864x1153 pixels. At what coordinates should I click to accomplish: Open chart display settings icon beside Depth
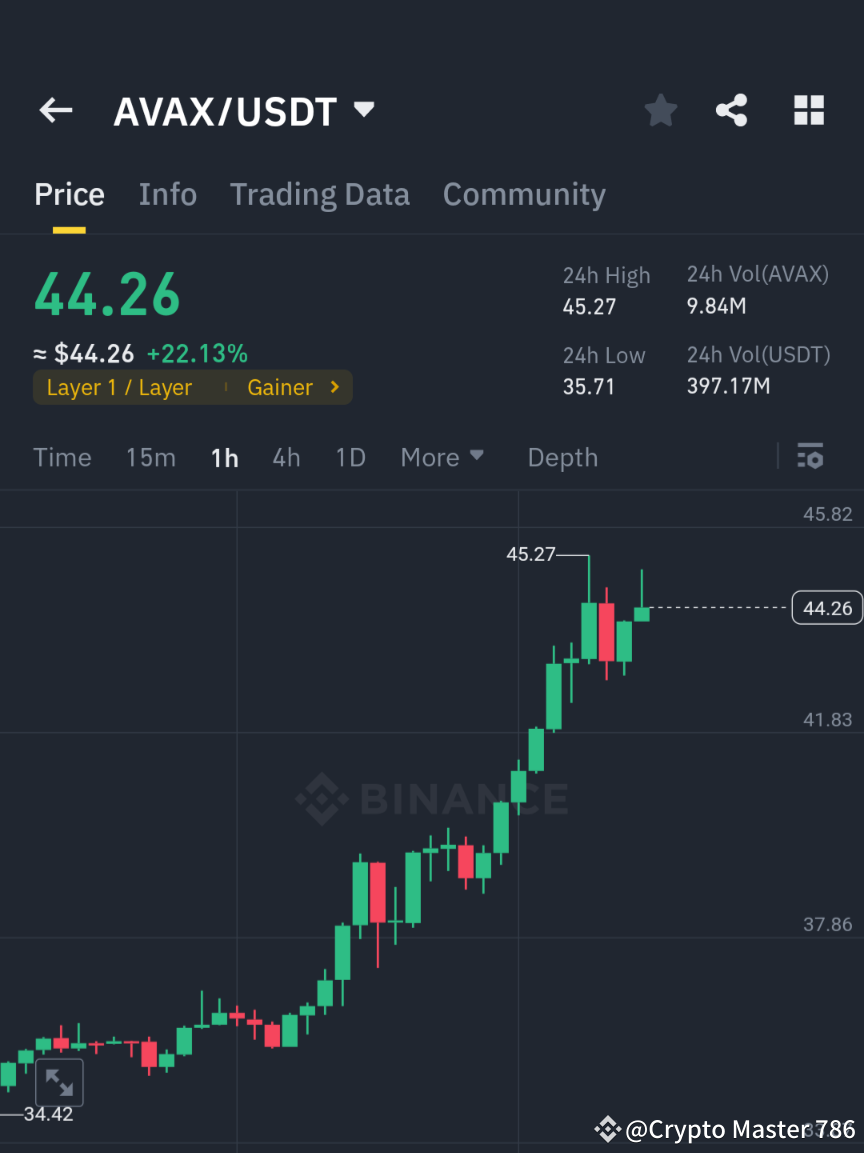810,457
